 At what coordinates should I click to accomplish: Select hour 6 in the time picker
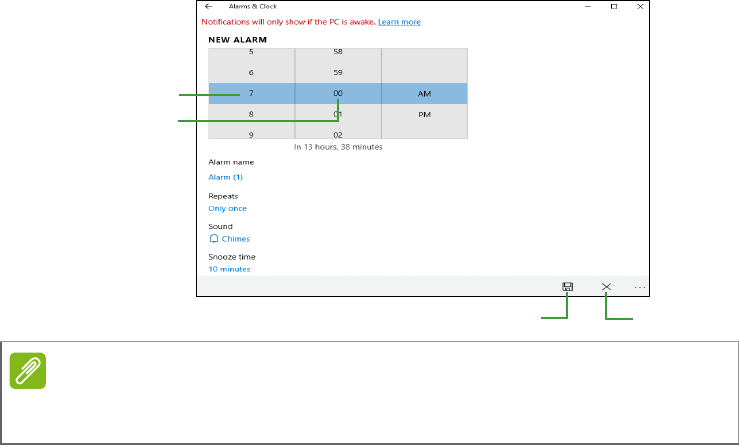pos(251,73)
